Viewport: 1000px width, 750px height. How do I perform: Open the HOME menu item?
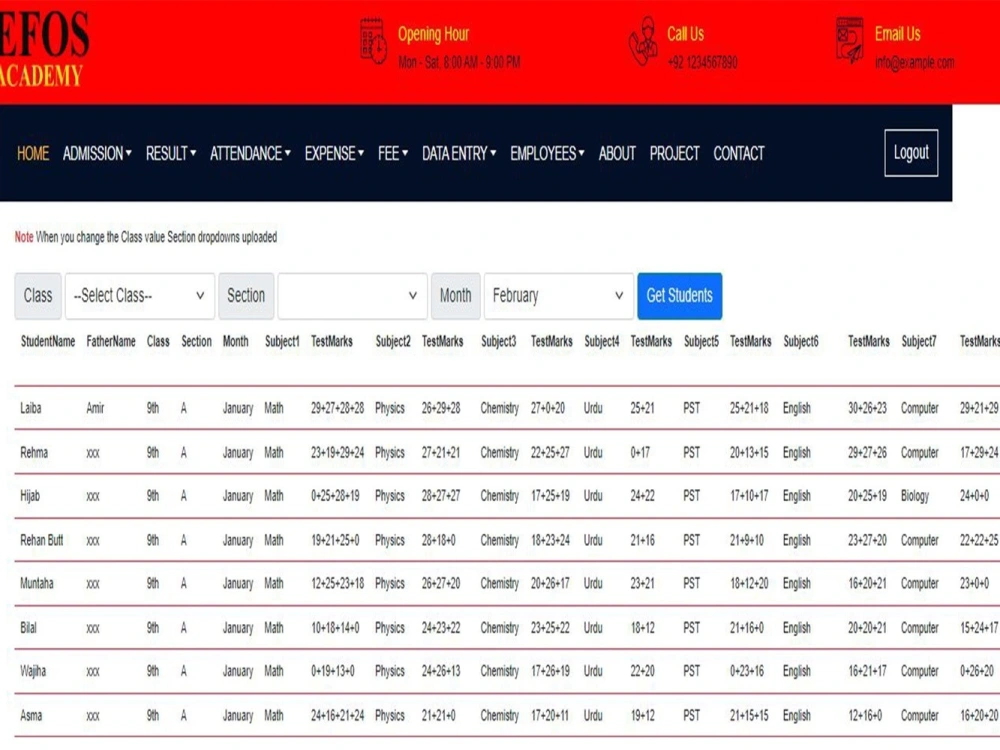33,154
